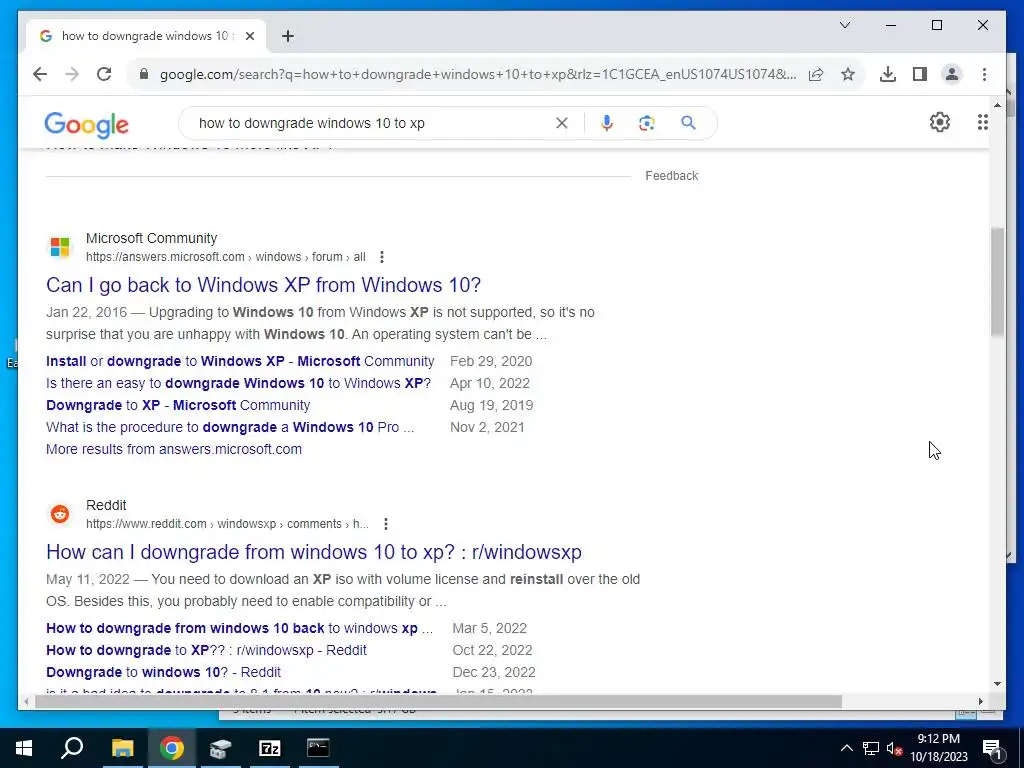
Task: Open Chrome three-dot menu
Action: (x=984, y=74)
